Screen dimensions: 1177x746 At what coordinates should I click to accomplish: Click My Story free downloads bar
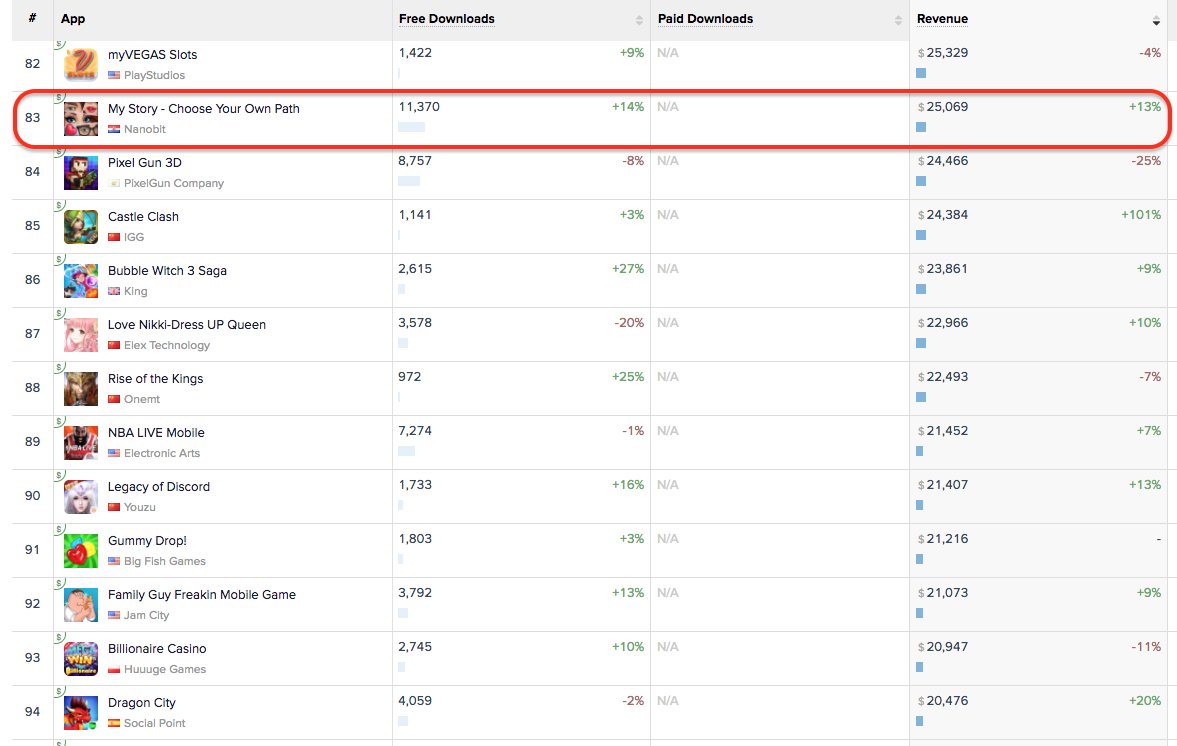point(411,127)
